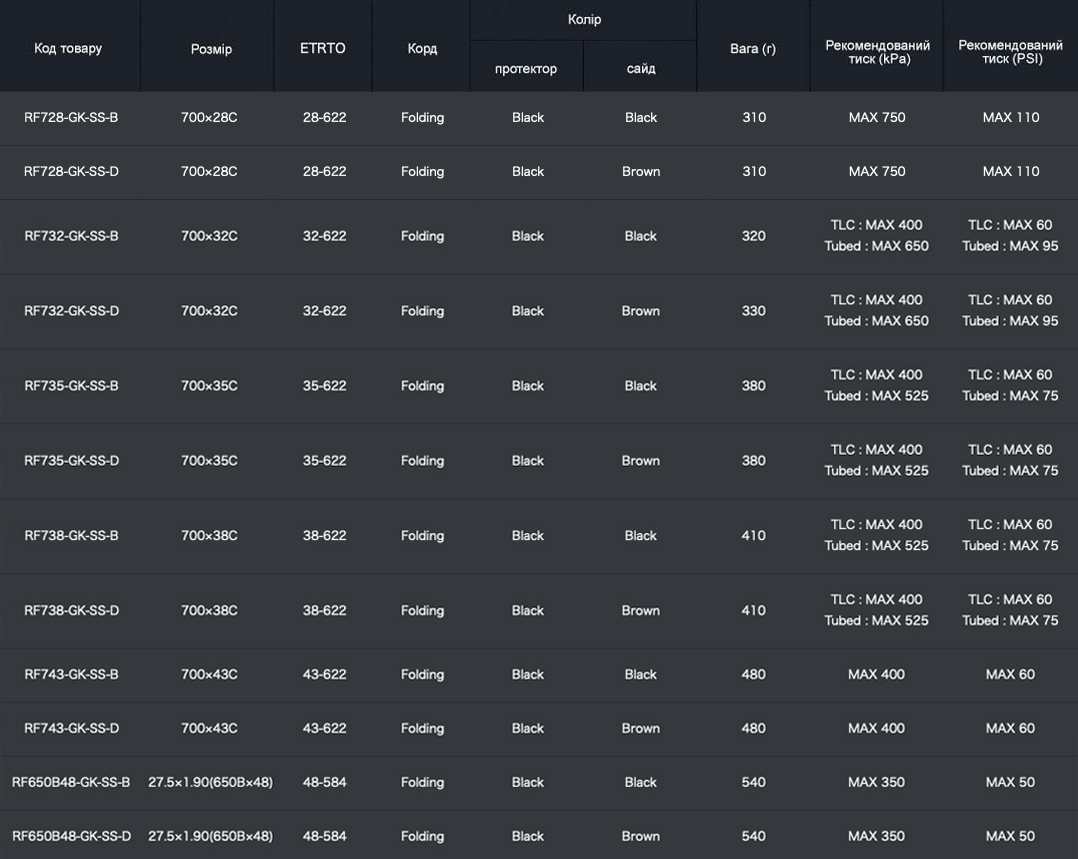
Task: Select the RF732-GK-SS-D row code
Action: click(x=71, y=311)
